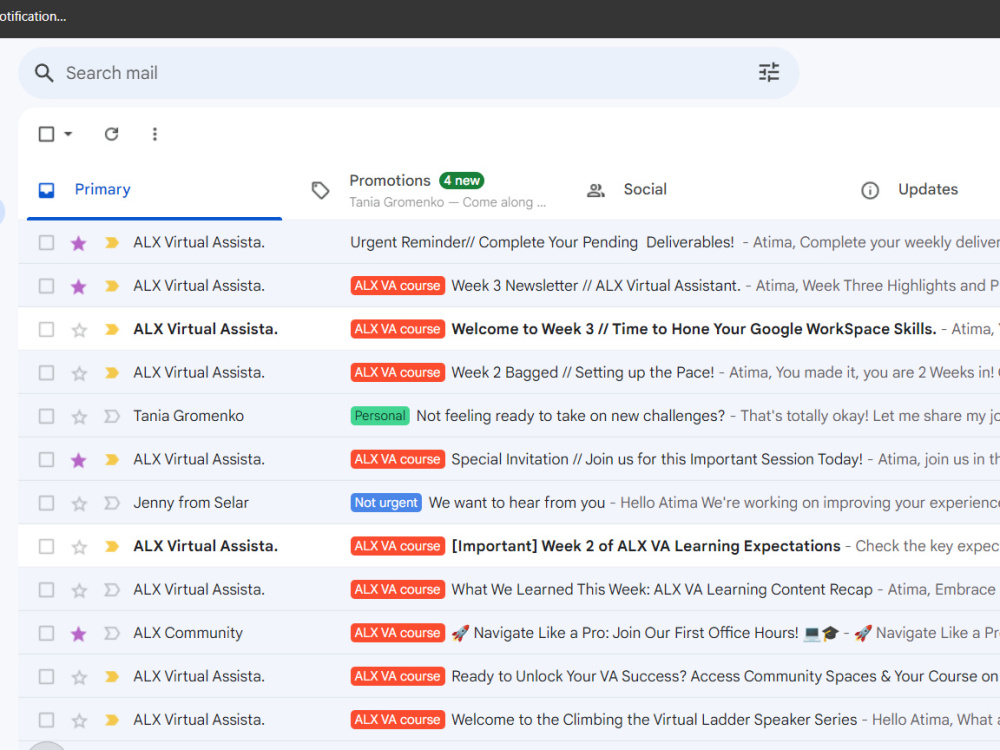
Task: Click ALX VA course label on Week 3 Newsletter
Action: pos(397,286)
